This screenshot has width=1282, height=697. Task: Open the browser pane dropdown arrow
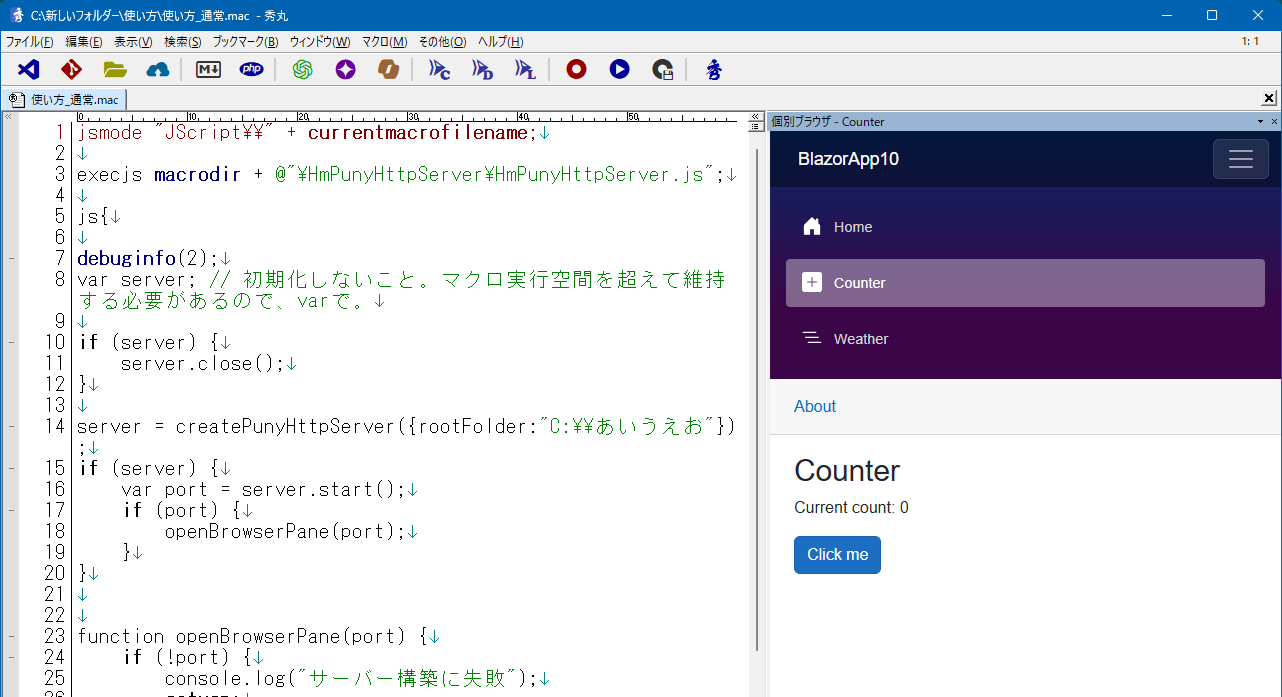click(1260, 122)
